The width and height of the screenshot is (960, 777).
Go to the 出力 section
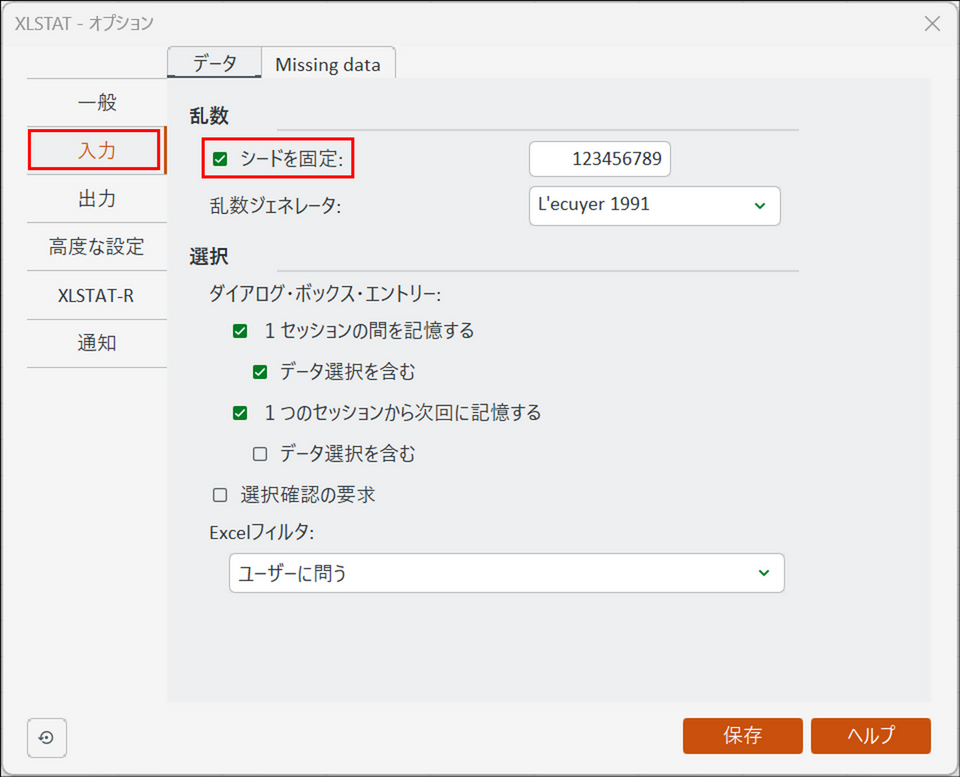click(97, 199)
